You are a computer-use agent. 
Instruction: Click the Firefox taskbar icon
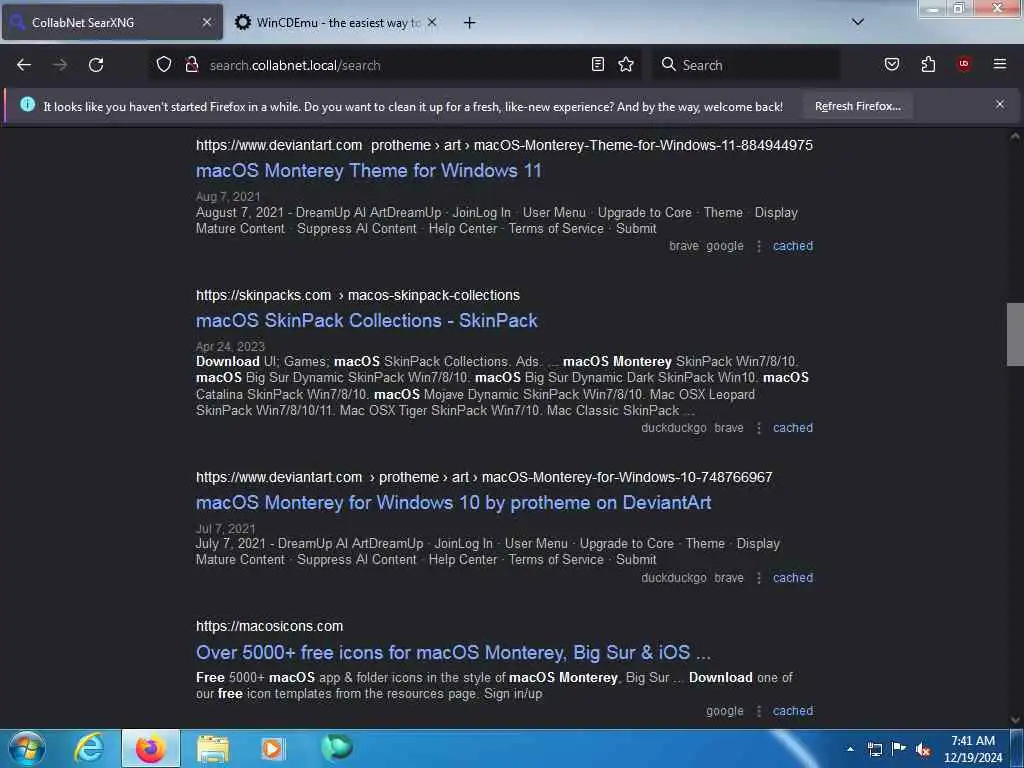150,748
